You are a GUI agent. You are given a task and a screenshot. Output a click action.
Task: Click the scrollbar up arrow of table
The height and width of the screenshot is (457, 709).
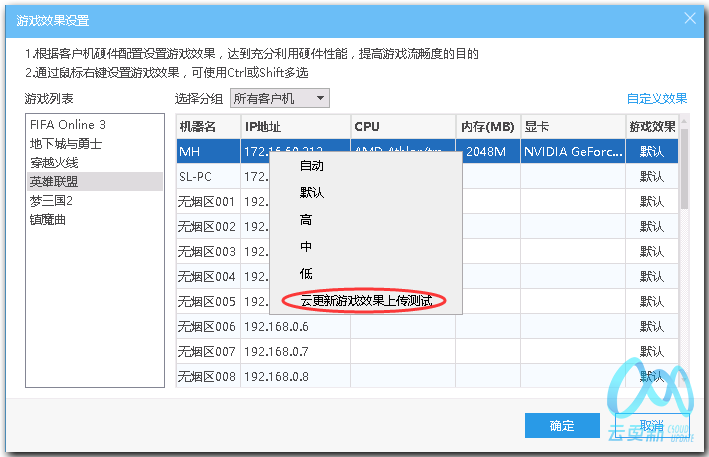coord(685,121)
